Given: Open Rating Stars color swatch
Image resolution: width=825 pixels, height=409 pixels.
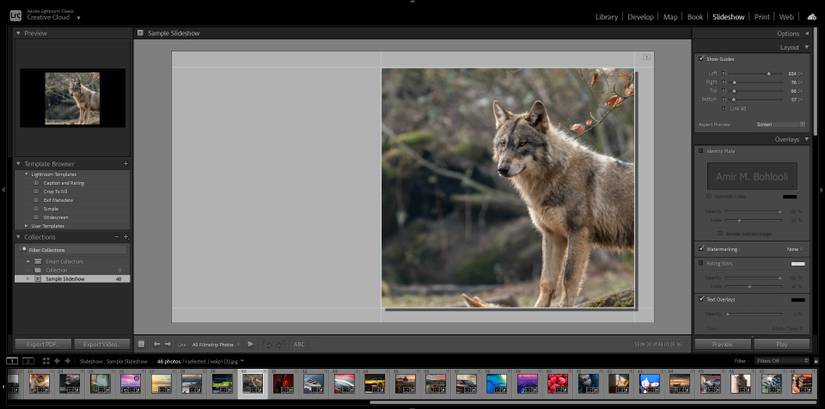Looking at the screenshot, I should [798, 264].
